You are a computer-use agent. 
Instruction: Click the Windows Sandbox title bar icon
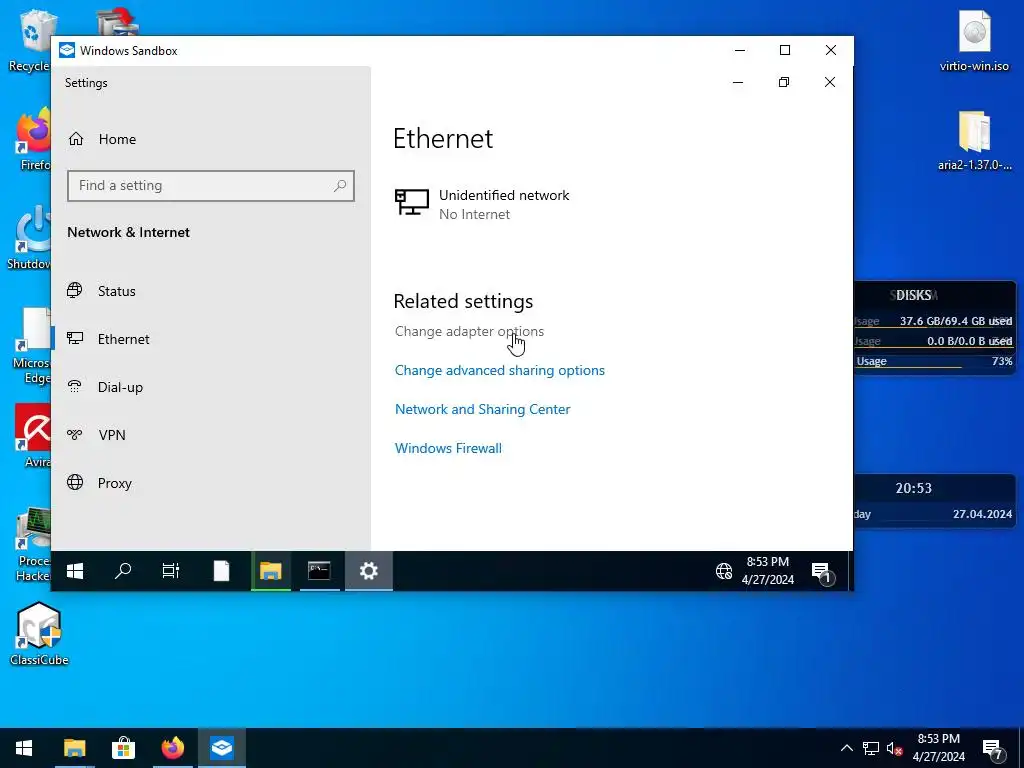point(67,50)
